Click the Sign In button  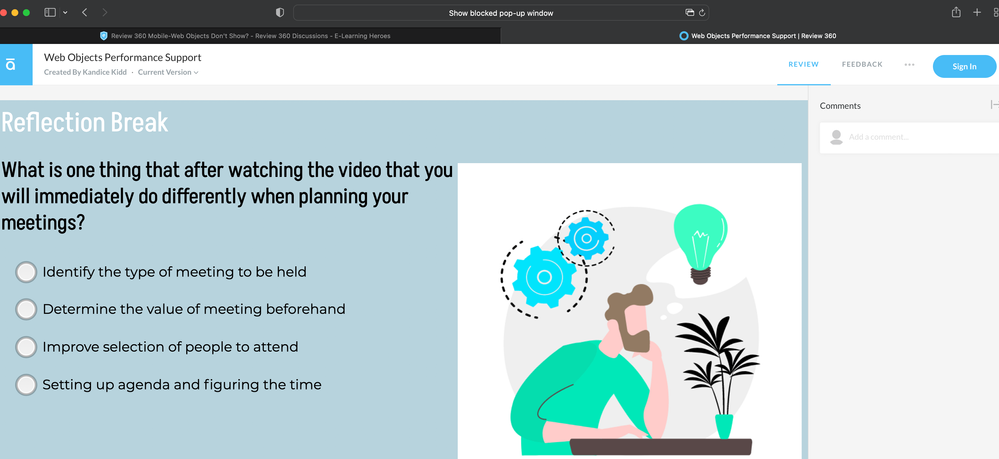(x=964, y=66)
